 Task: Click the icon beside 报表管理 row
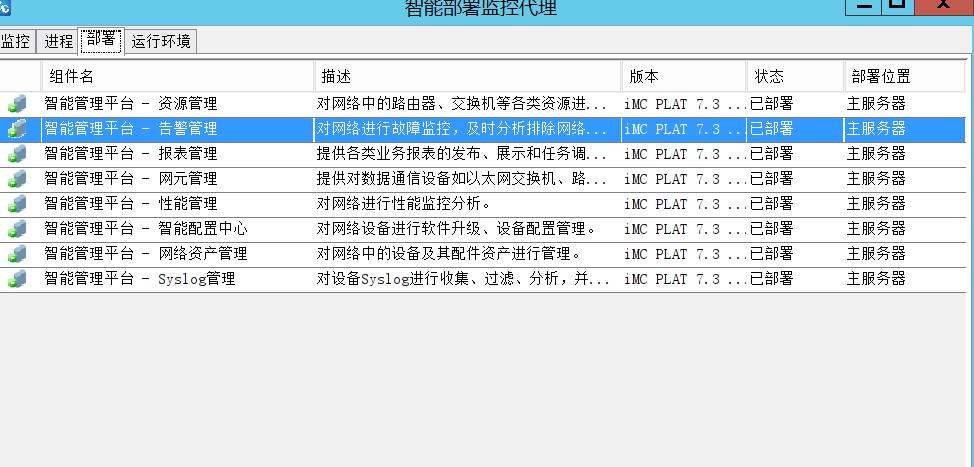click(17, 153)
